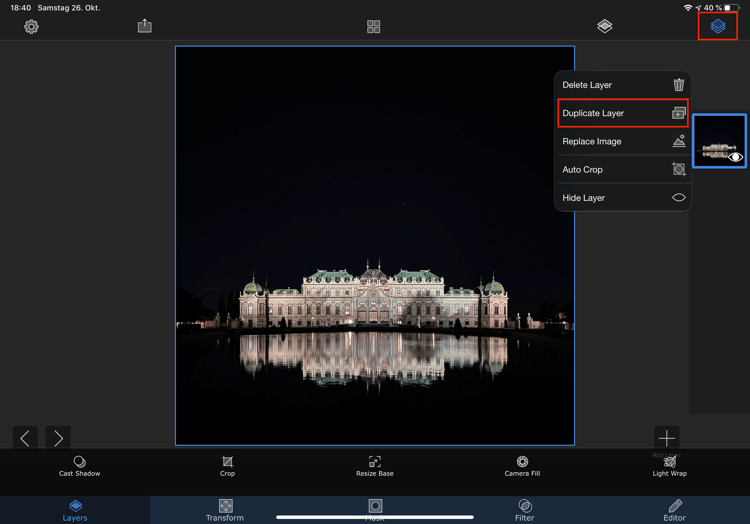Image resolution: width=750 pixels, height=524 pixels.
Task: Tap the time 18:40 in status bar
Action: click(21, 8)
